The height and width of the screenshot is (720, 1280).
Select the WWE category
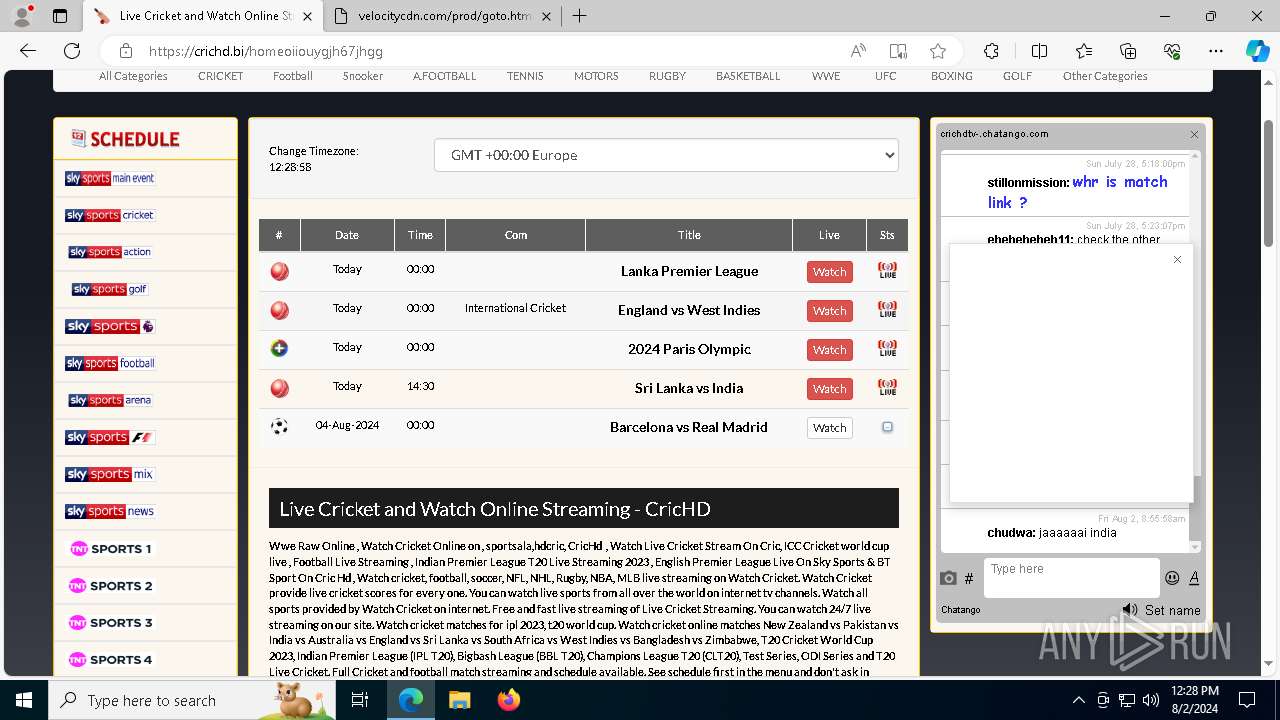pos(826,76)
